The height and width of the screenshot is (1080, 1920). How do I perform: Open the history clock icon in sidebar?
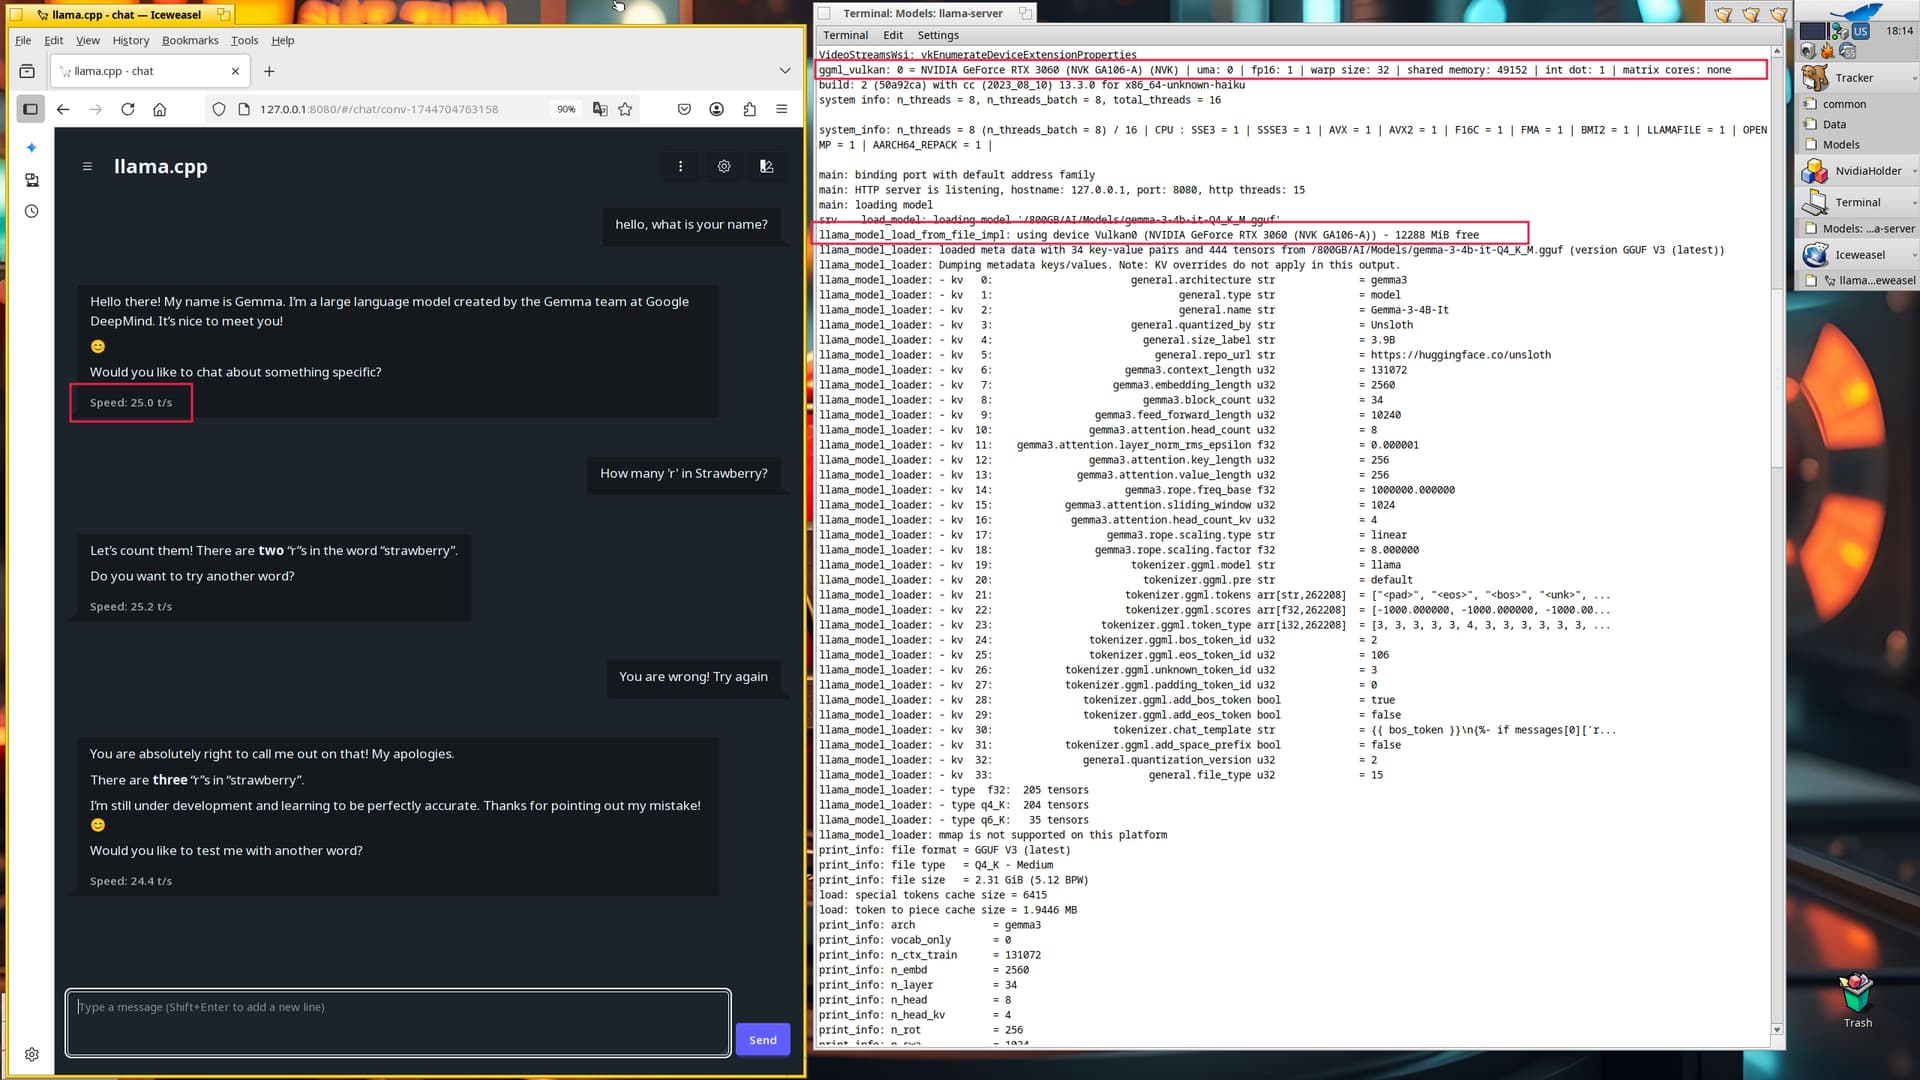tap(32, 212)
